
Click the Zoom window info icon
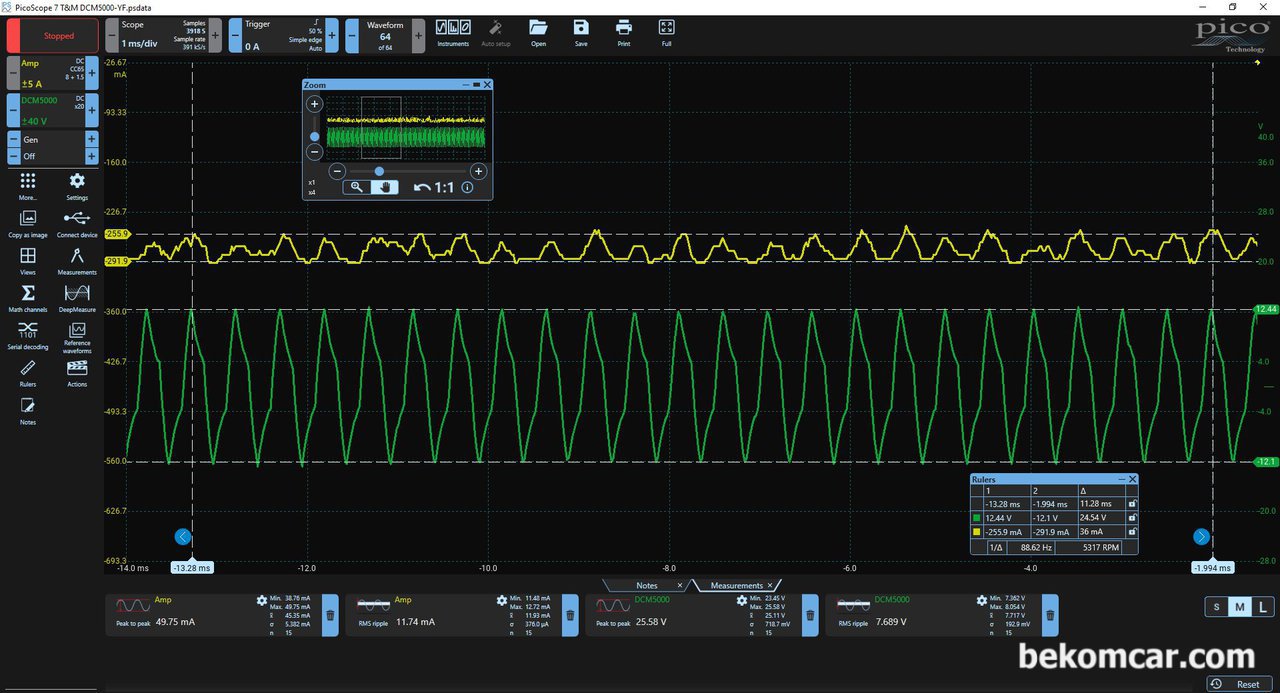click(x=467, y=187)
